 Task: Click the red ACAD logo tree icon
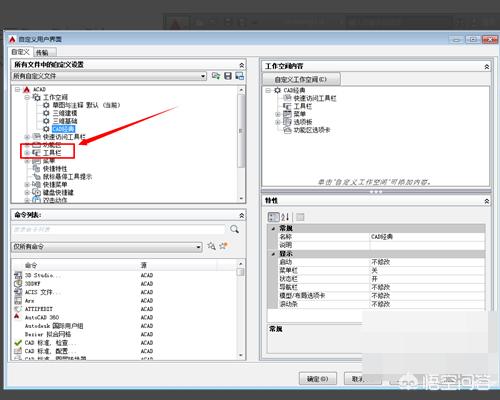(x=27, y=89)
